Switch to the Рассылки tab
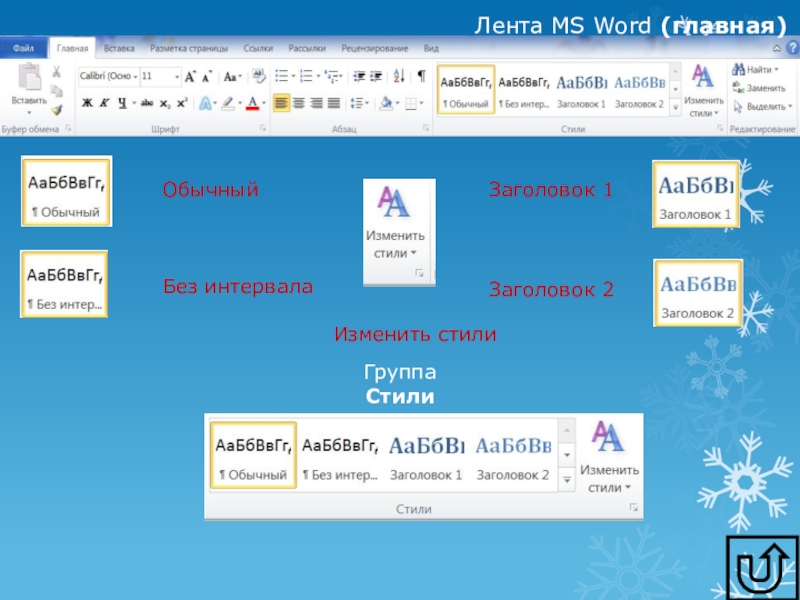The height and width of the screenshot is (600, 800). coord(307,48)
